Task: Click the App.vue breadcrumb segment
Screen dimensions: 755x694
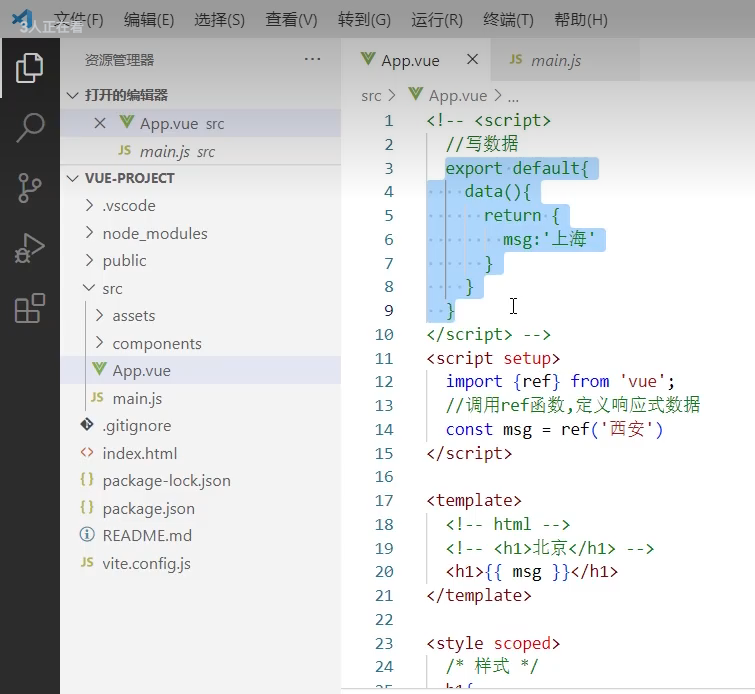Action: coord(458,96)
